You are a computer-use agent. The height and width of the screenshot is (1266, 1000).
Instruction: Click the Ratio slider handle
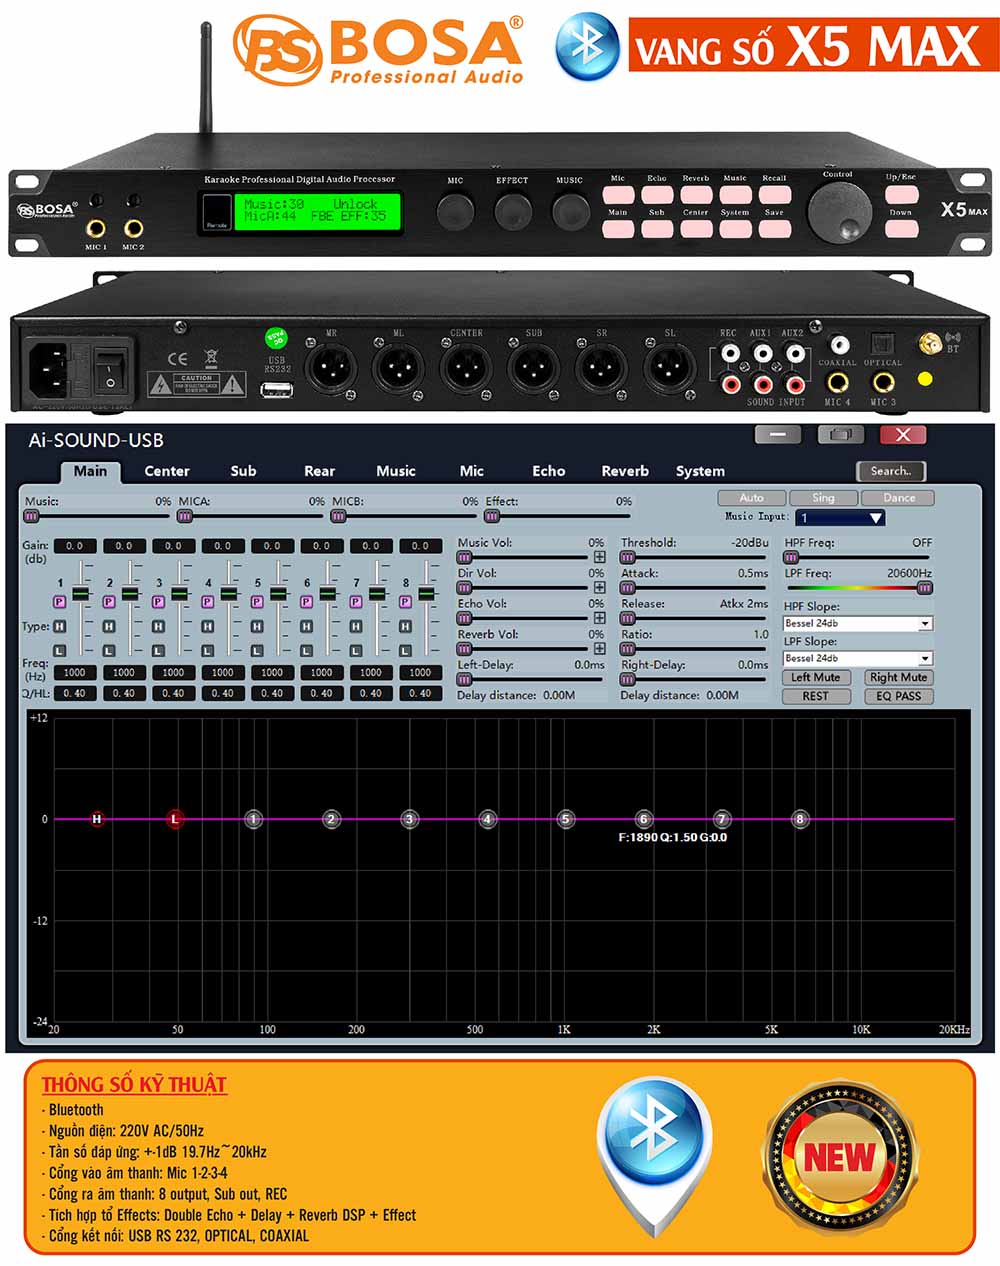point(628,649)
